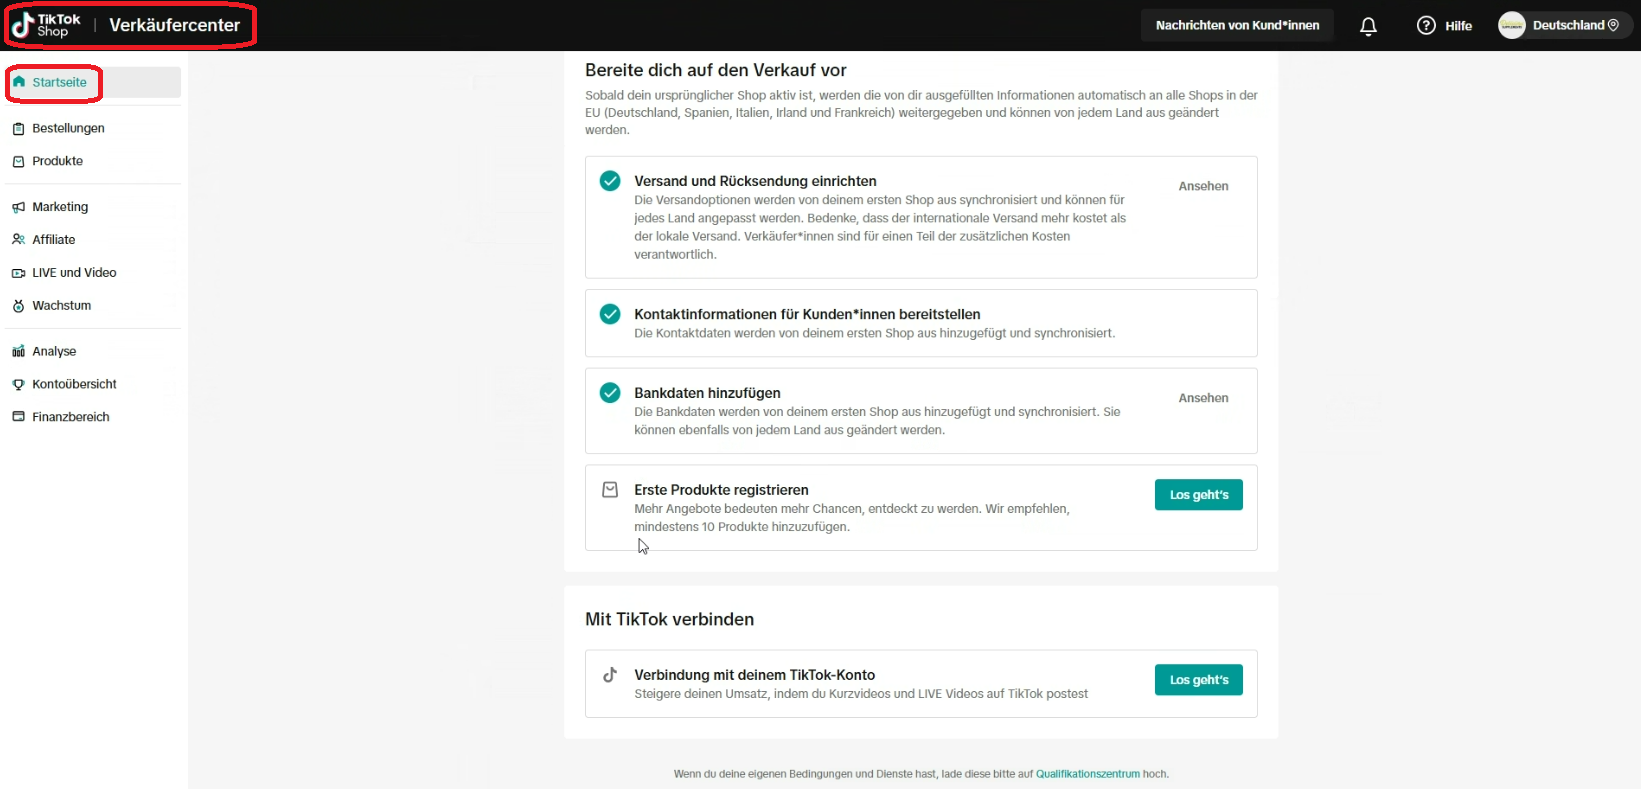Click Ansehen for Bankdaten hinzufügen

click(1203, 398)
